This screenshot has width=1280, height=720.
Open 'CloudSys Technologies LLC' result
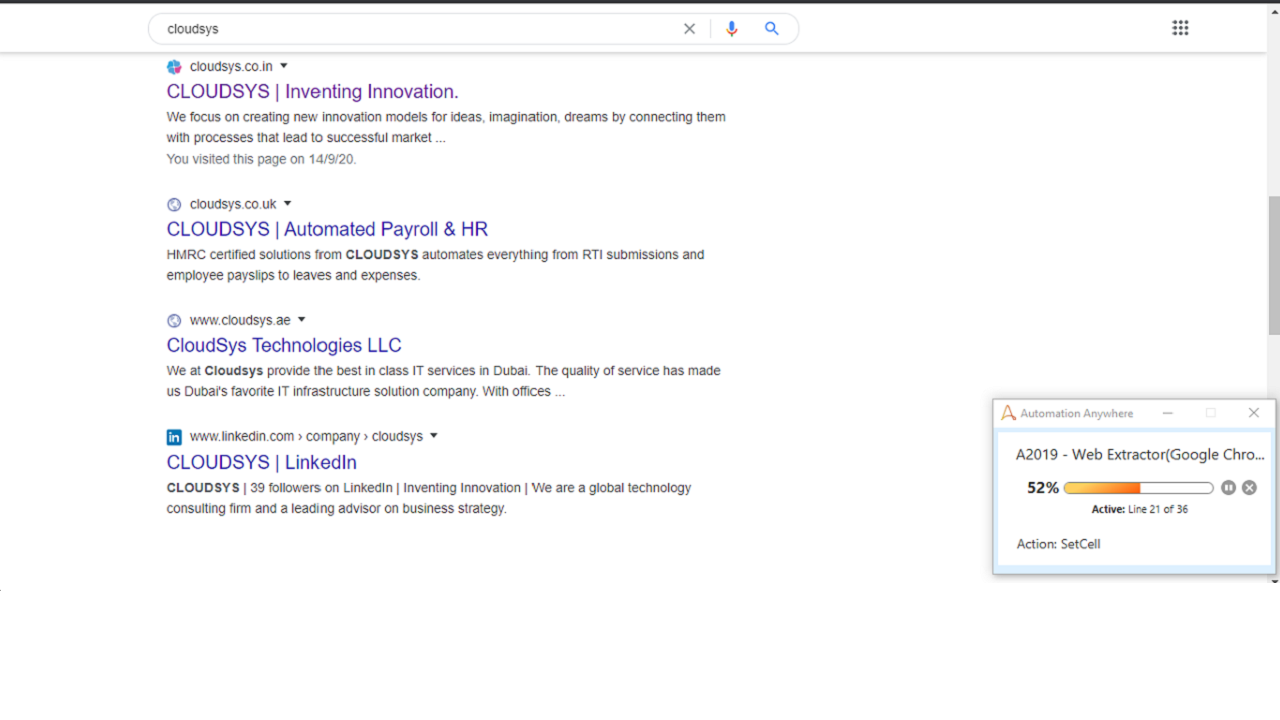tap(284, 346)
